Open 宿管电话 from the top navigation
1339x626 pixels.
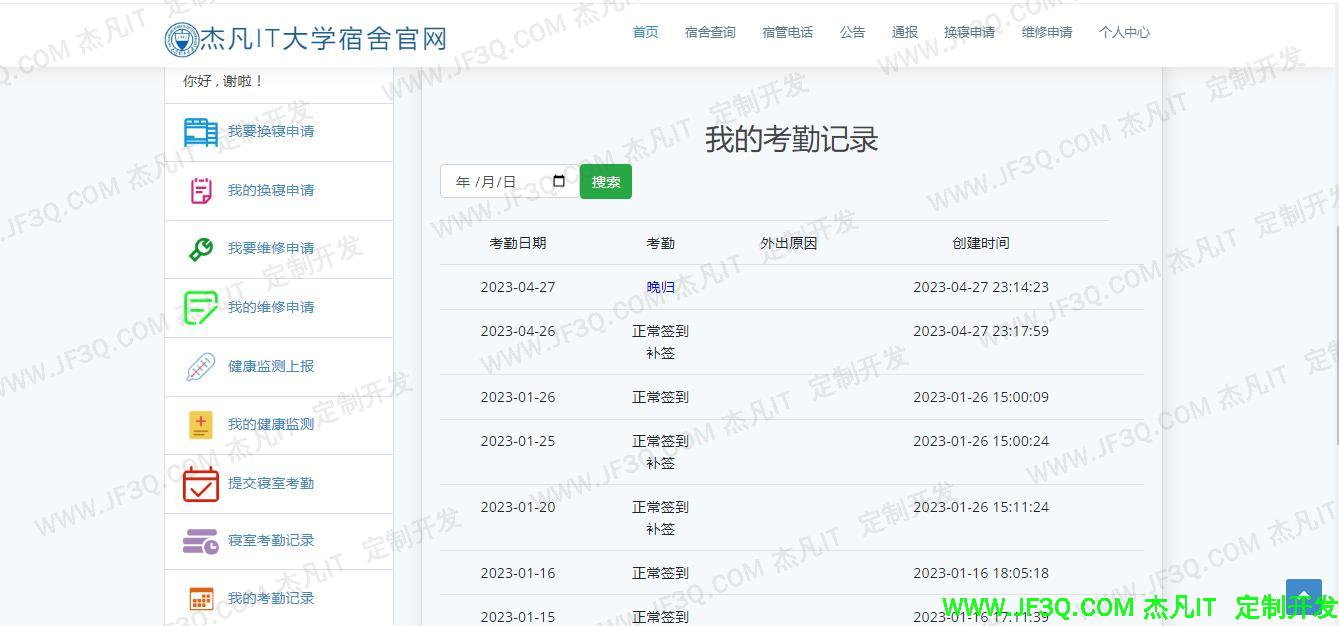point(787,32)
